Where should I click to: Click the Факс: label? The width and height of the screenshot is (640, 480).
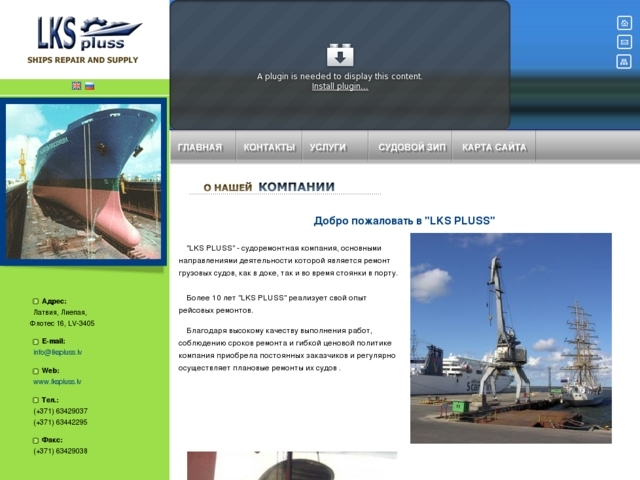pyautogui.click(x=52, y=440)
